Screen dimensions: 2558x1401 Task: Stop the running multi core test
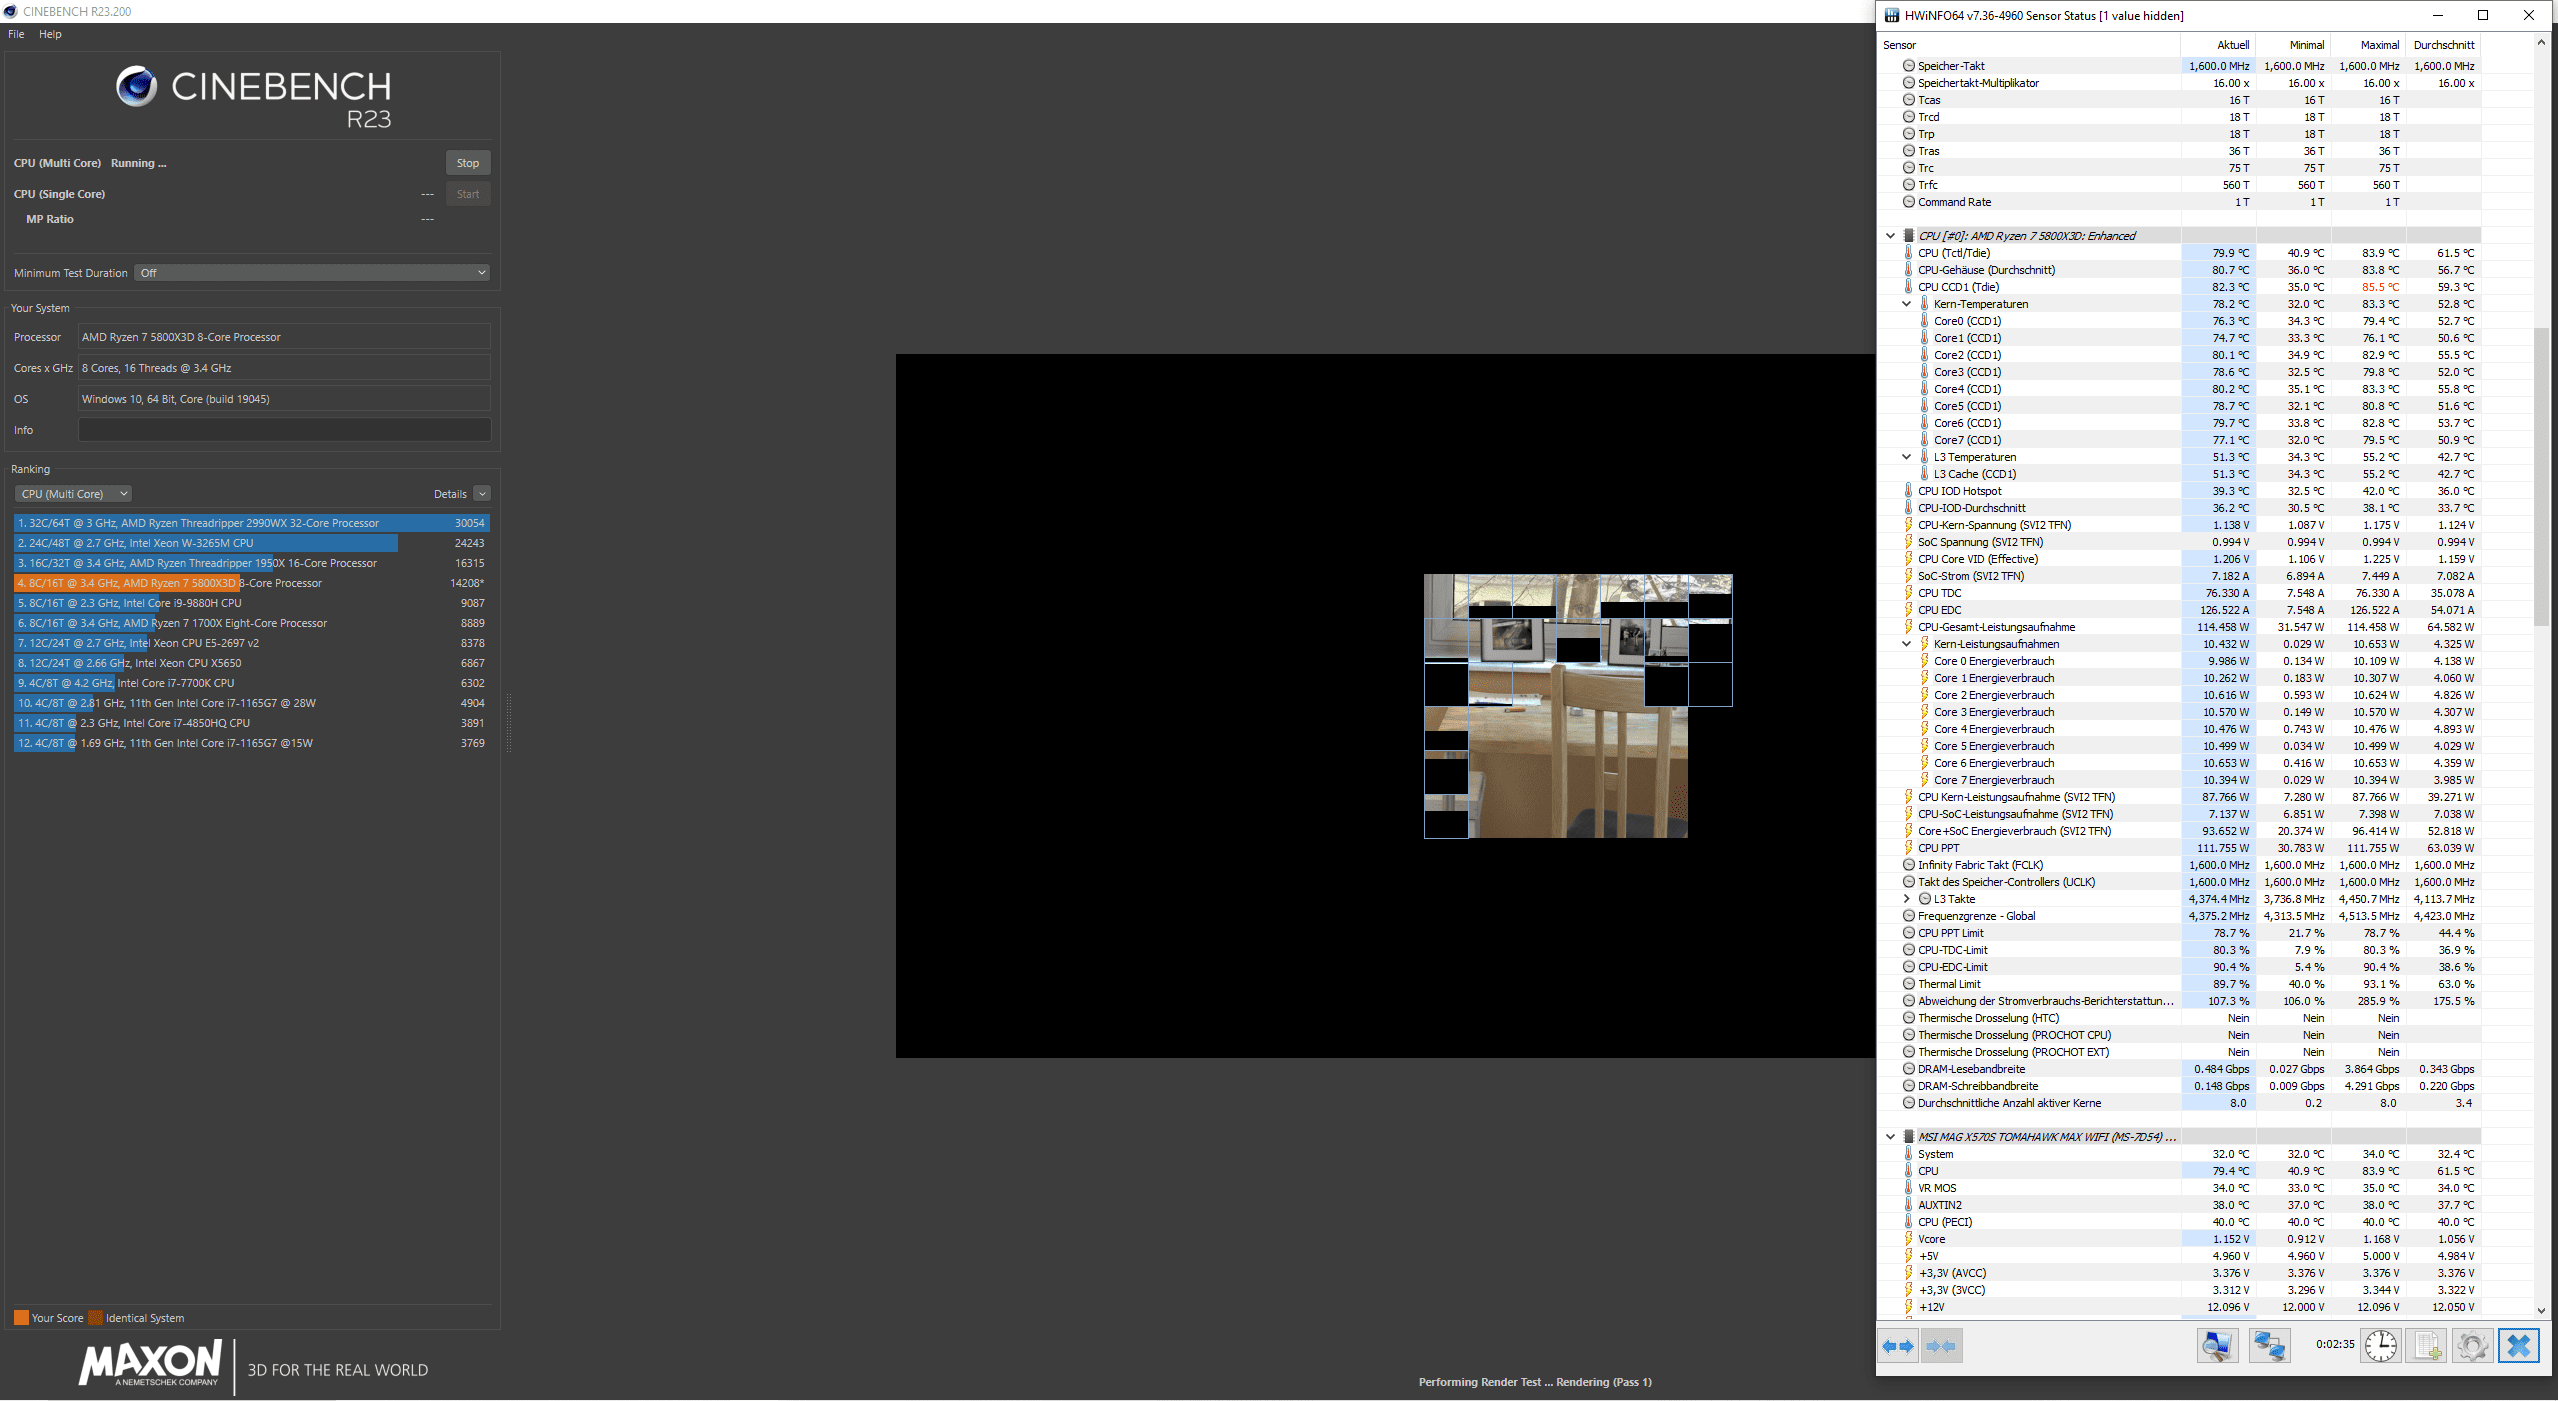(x=468, y=163)
